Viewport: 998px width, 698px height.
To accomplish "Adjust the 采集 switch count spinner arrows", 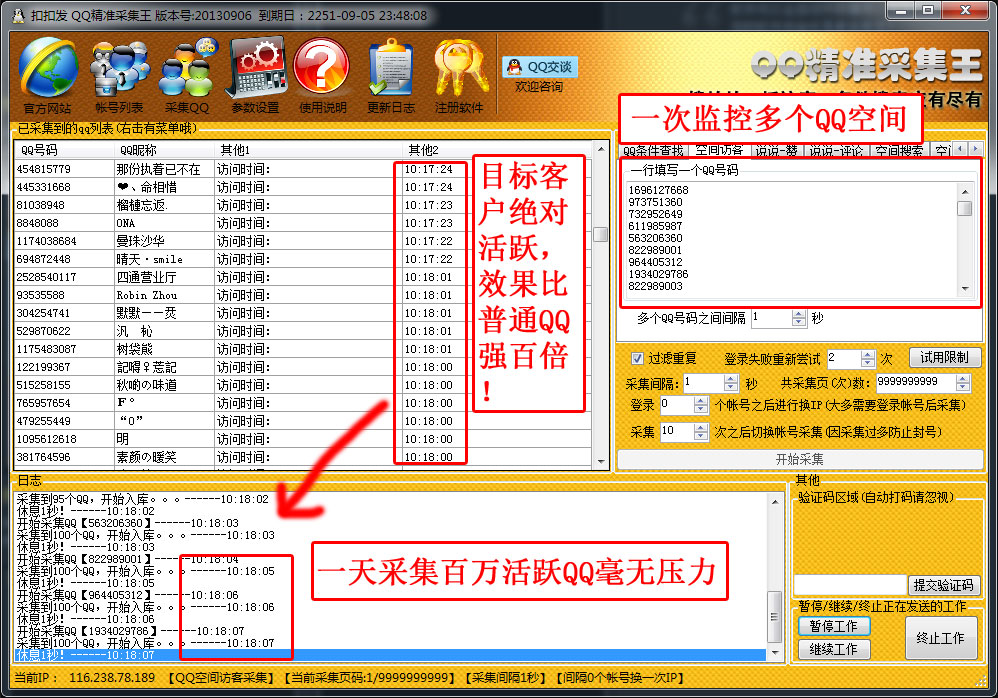I will point(701,432).
